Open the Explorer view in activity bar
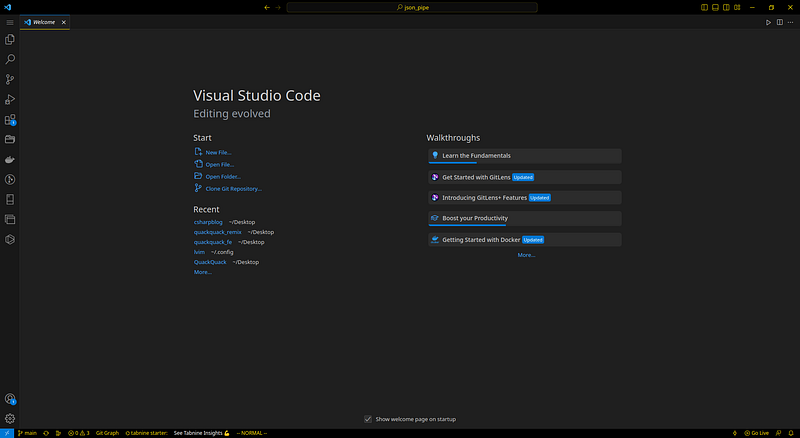 coord(10,39)
